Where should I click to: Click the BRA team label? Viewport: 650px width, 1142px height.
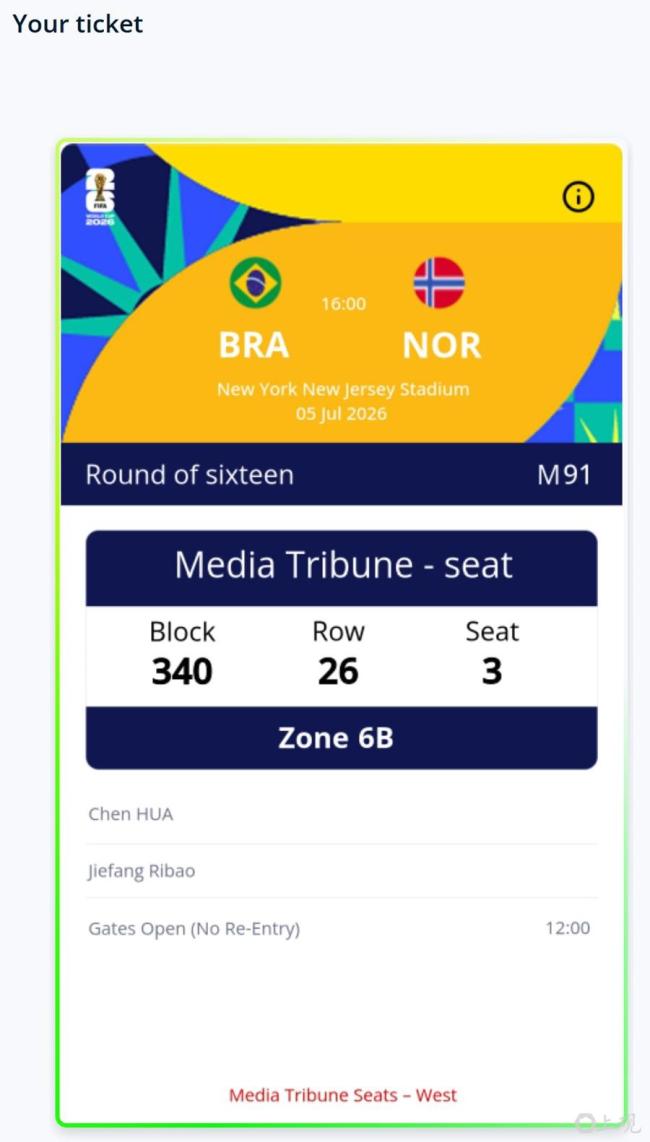pos(254,345)
